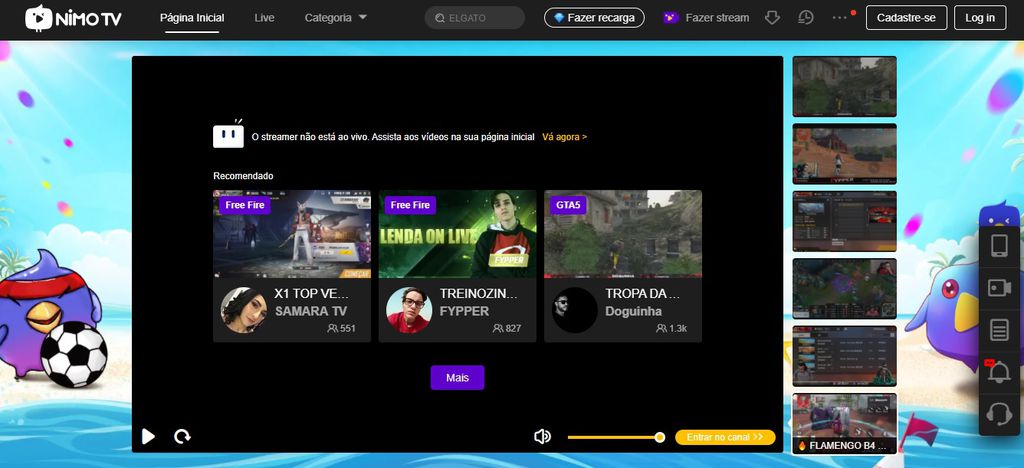Click Doguinha streamer avatar
Screen dimensions: 1024x468
coord(575,310)
